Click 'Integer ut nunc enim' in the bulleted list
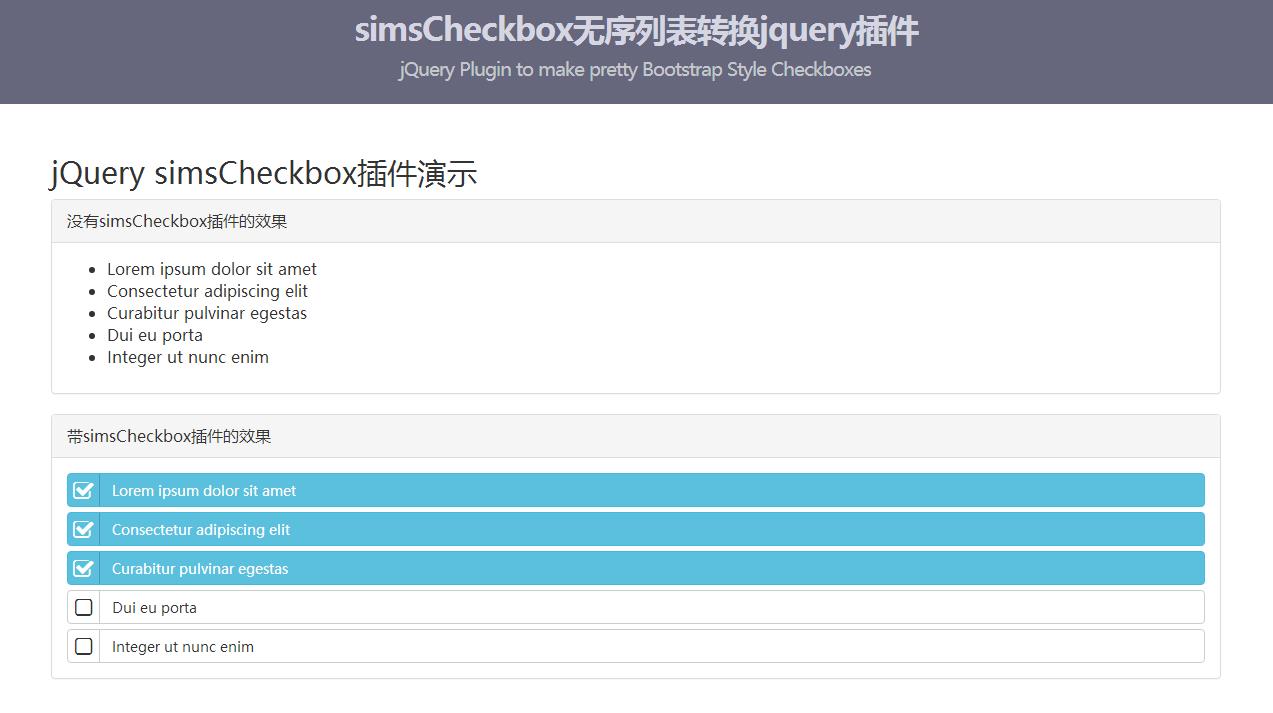This screenshot has width=1273, height=713. click(x=188, y=357)
